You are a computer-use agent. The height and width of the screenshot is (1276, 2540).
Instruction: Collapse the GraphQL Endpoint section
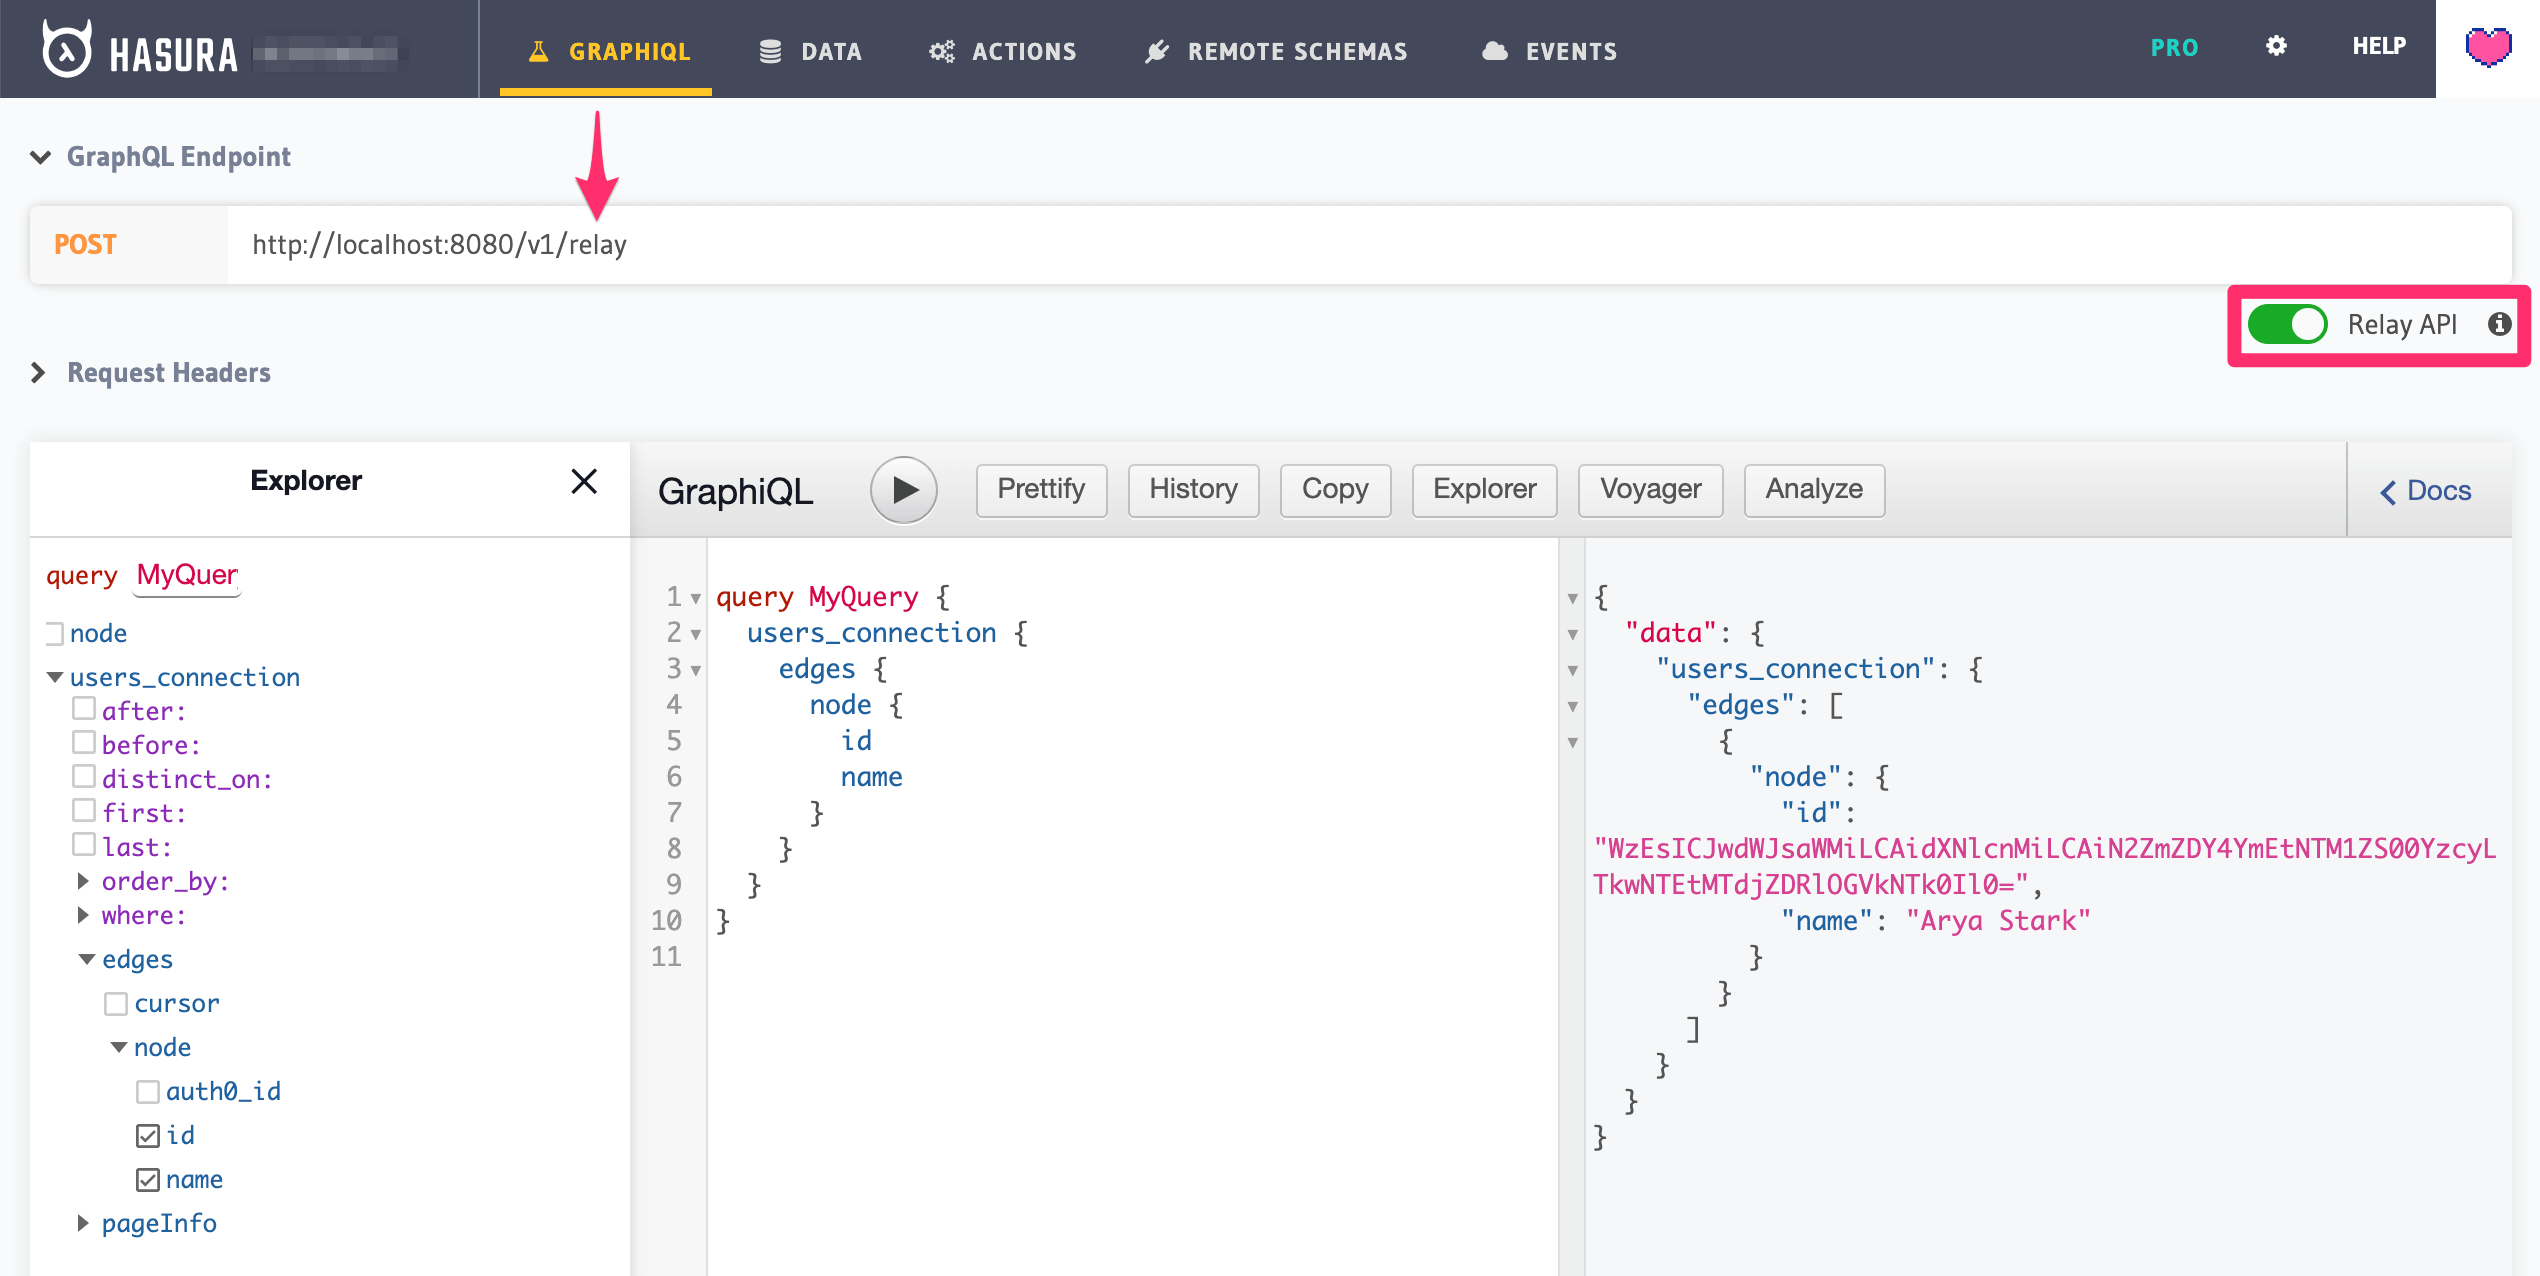39,156
